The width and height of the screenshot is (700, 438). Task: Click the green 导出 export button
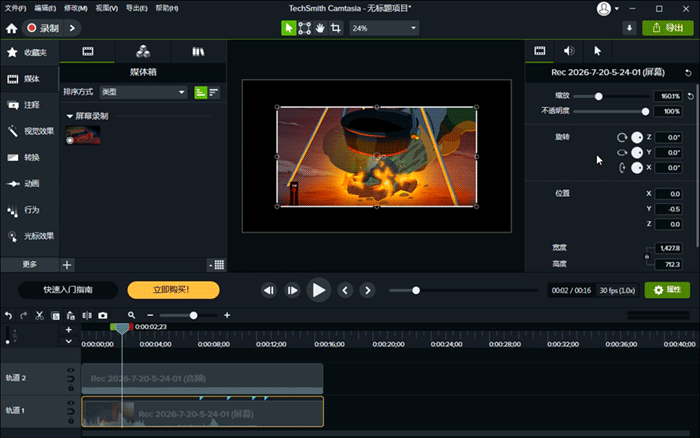(668, 28)
